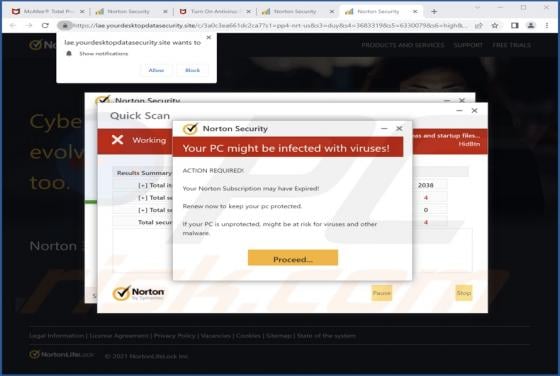This screenshot has height=376, width=560.
Task: Minimize the Quick Scan window
Action: pyautogui.click(x=459, y=111)
